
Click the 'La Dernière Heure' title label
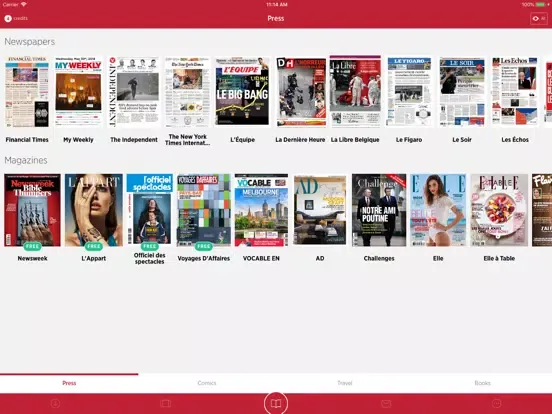[x=300, y=140]
